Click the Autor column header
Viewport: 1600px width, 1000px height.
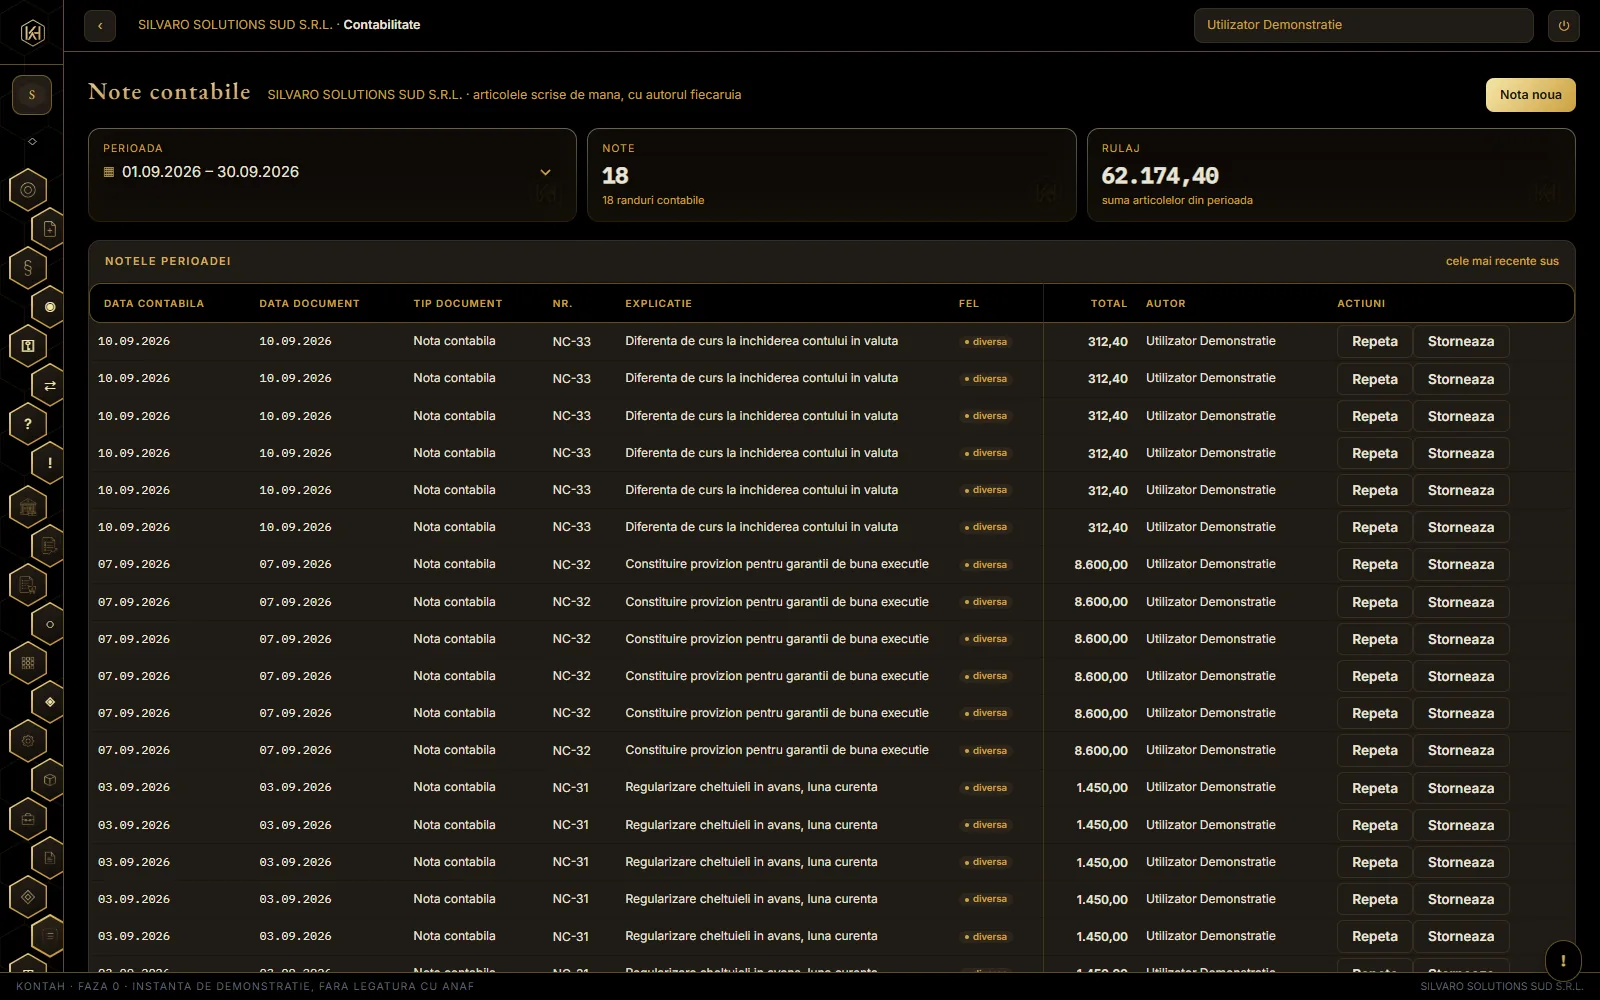pyautogui.click(x=1166, y=303)
